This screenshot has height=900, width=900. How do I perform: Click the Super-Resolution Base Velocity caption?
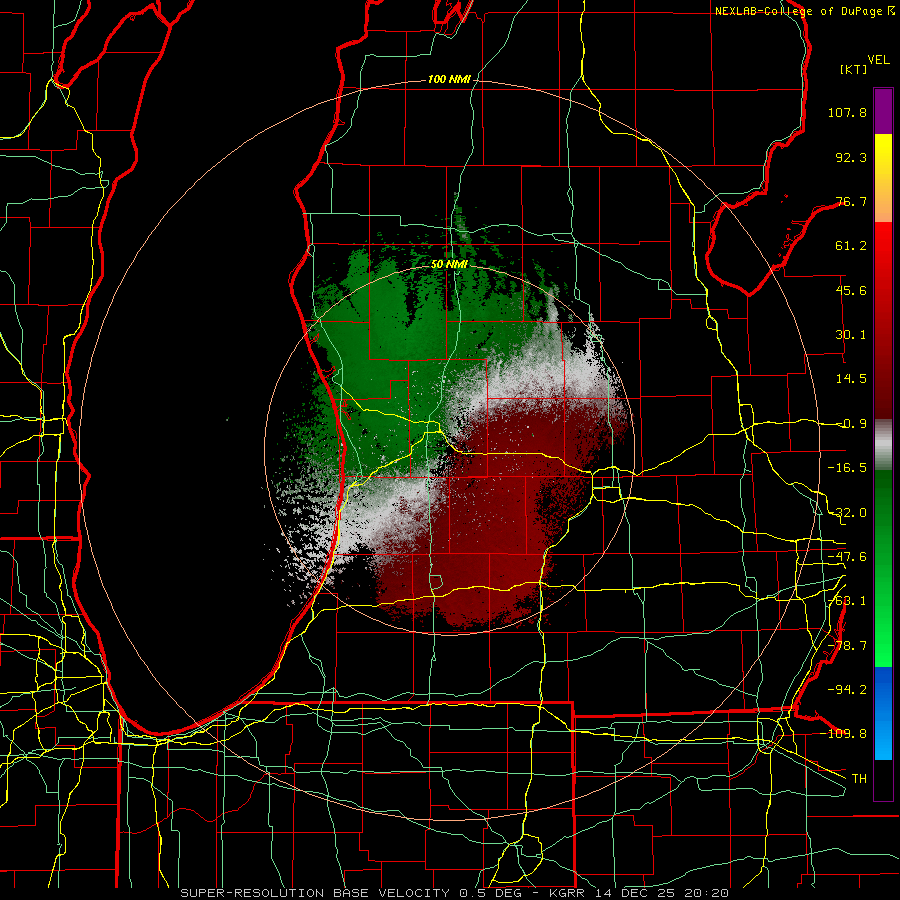pyautogui.click(x=455, y=893)
